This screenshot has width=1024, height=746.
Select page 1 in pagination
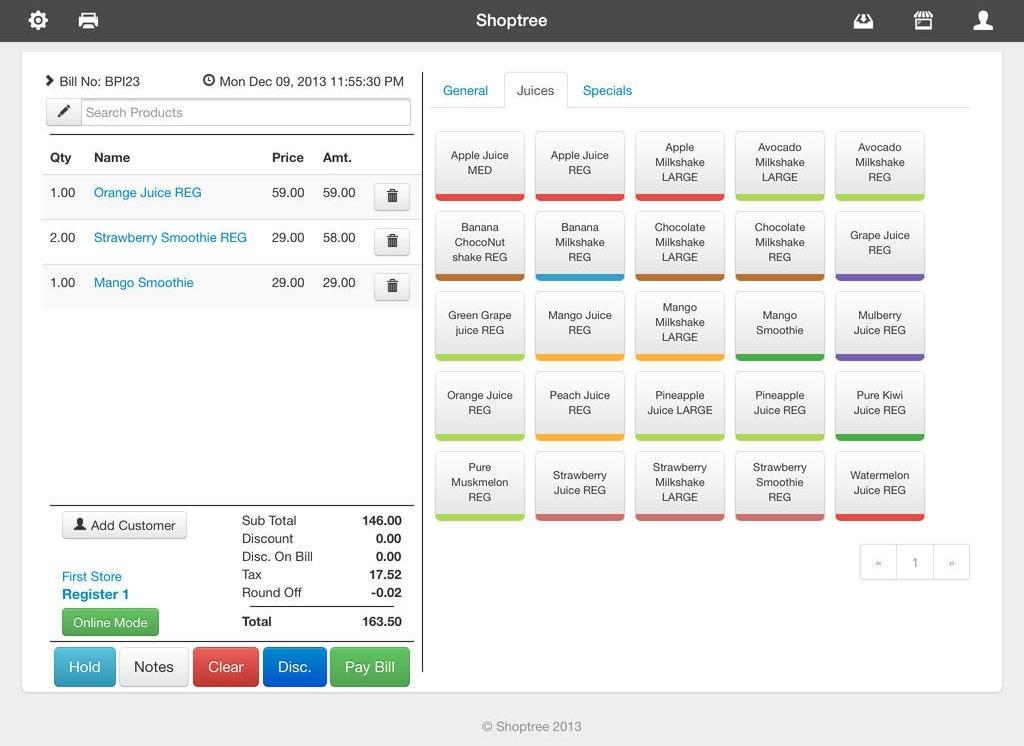pos(915,562)
